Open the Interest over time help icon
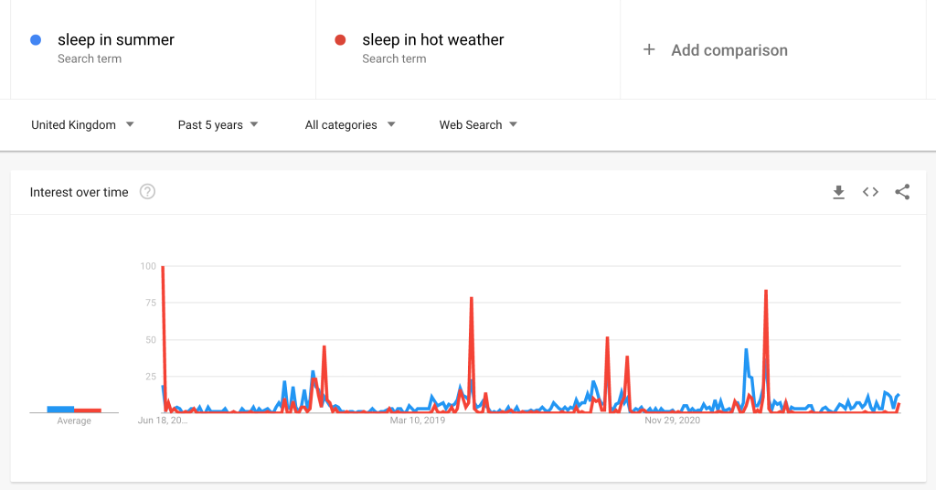This screenshot has height=490, width=936. [x=147, y=192]
